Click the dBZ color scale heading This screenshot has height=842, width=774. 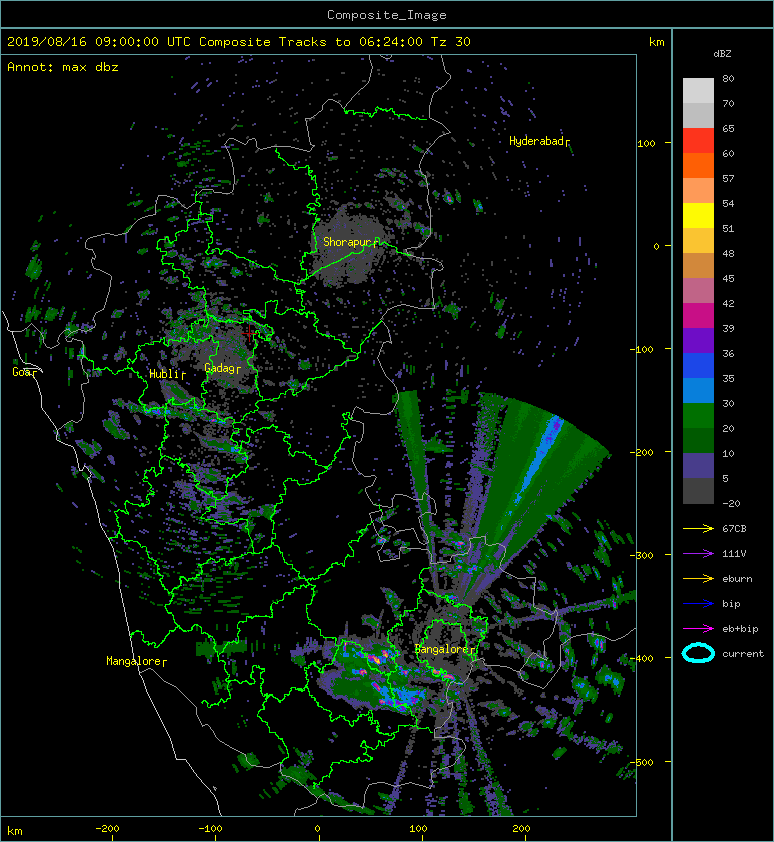722,54
